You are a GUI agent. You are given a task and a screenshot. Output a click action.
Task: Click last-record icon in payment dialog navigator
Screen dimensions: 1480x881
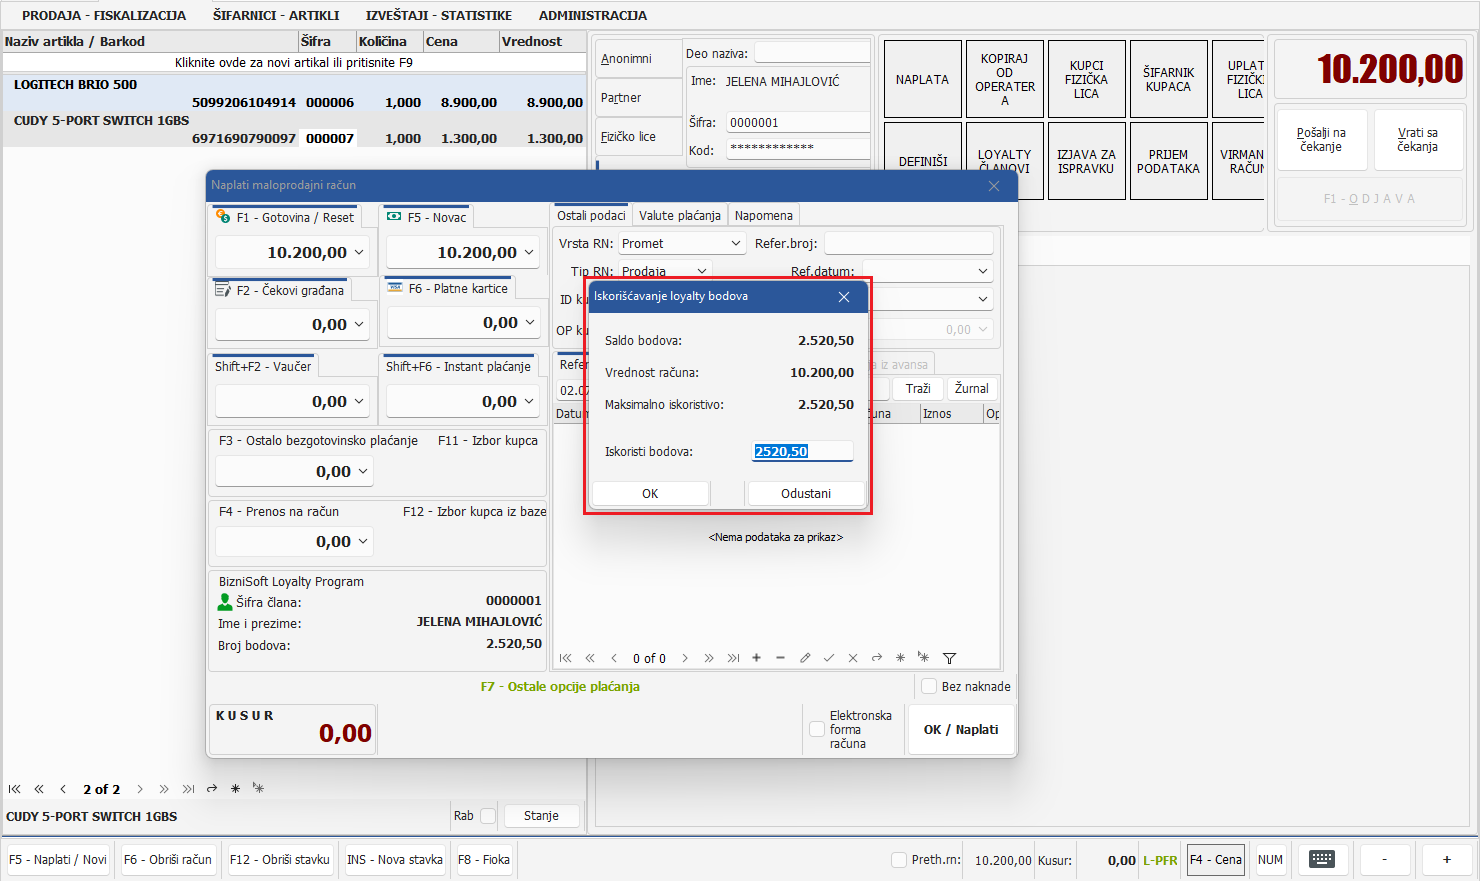(733, 658)
